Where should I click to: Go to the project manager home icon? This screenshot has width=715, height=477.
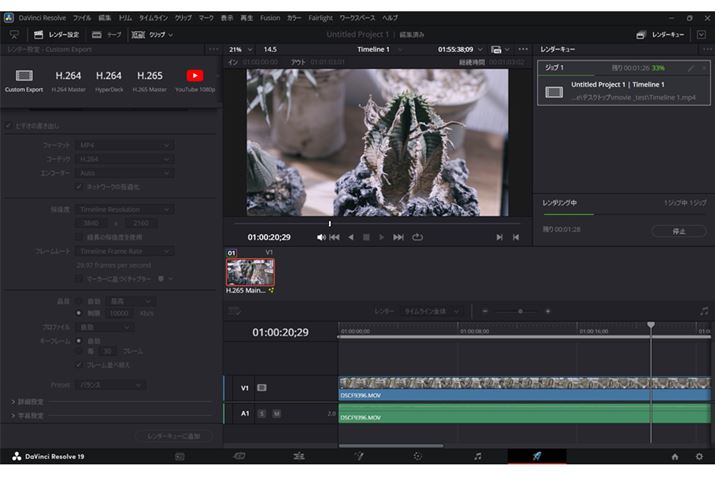point(674,456)
